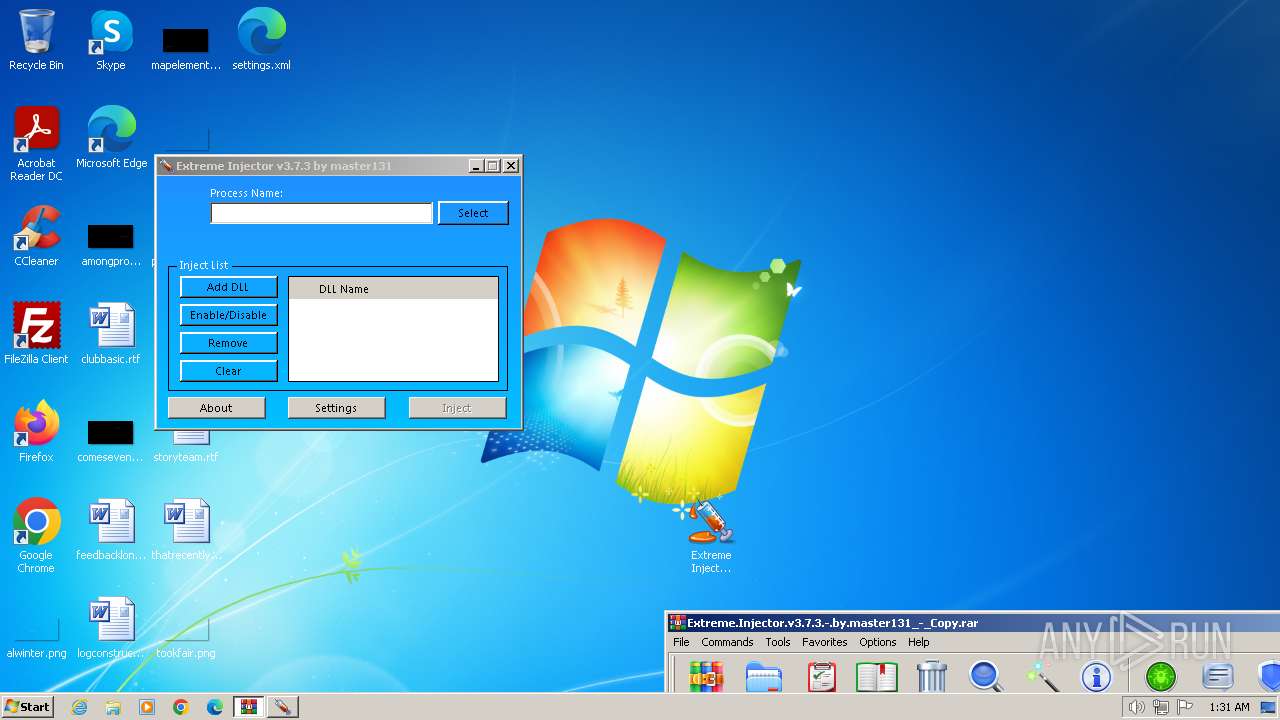Click the Info icon in WinRAR toolbar
Viewport: 1280px width, 720px height.
1096,677
